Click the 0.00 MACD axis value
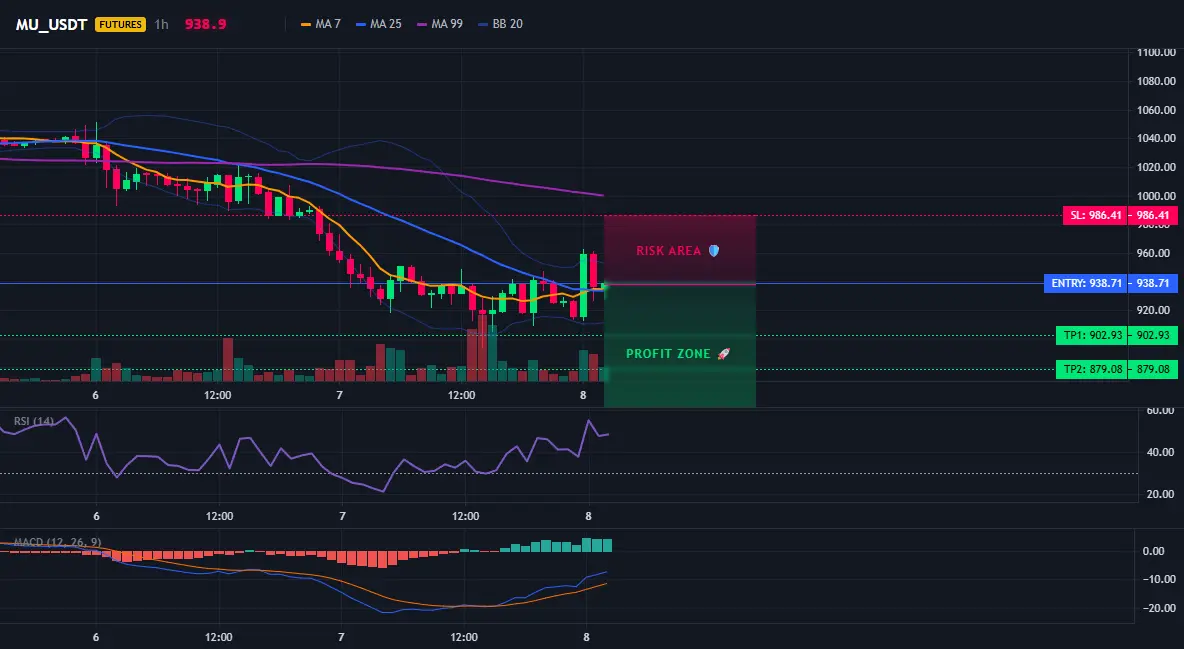The width and height of the screenshot is (1184, 649). [x=1153, y=551]
